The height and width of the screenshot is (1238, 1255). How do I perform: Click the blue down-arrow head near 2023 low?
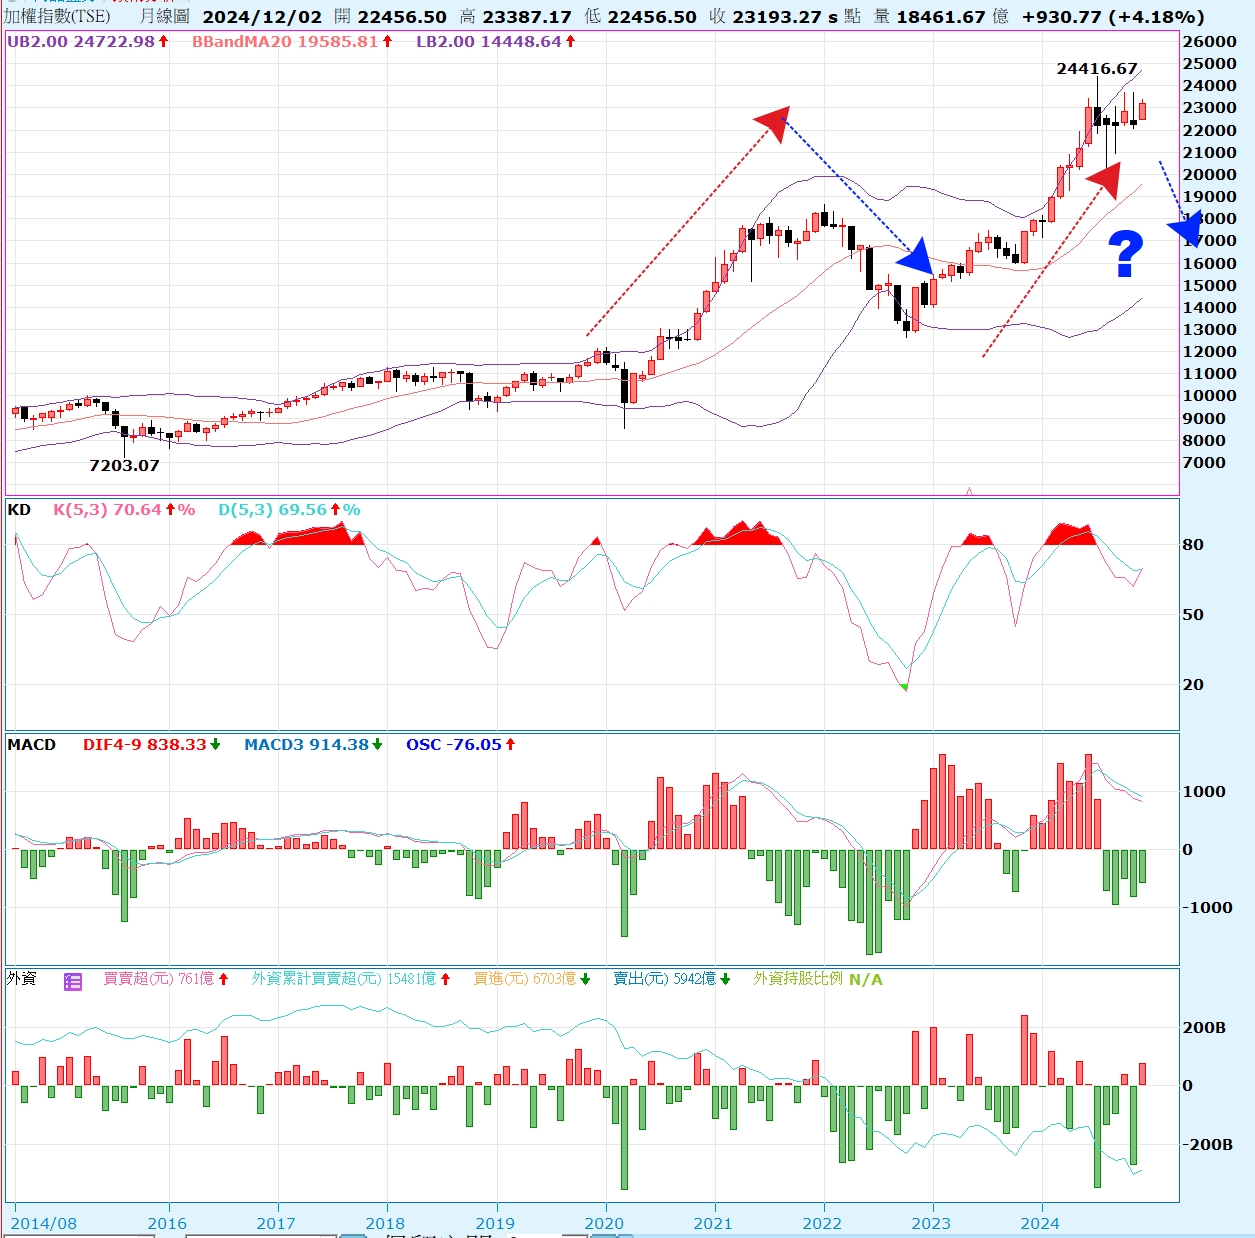917,258
